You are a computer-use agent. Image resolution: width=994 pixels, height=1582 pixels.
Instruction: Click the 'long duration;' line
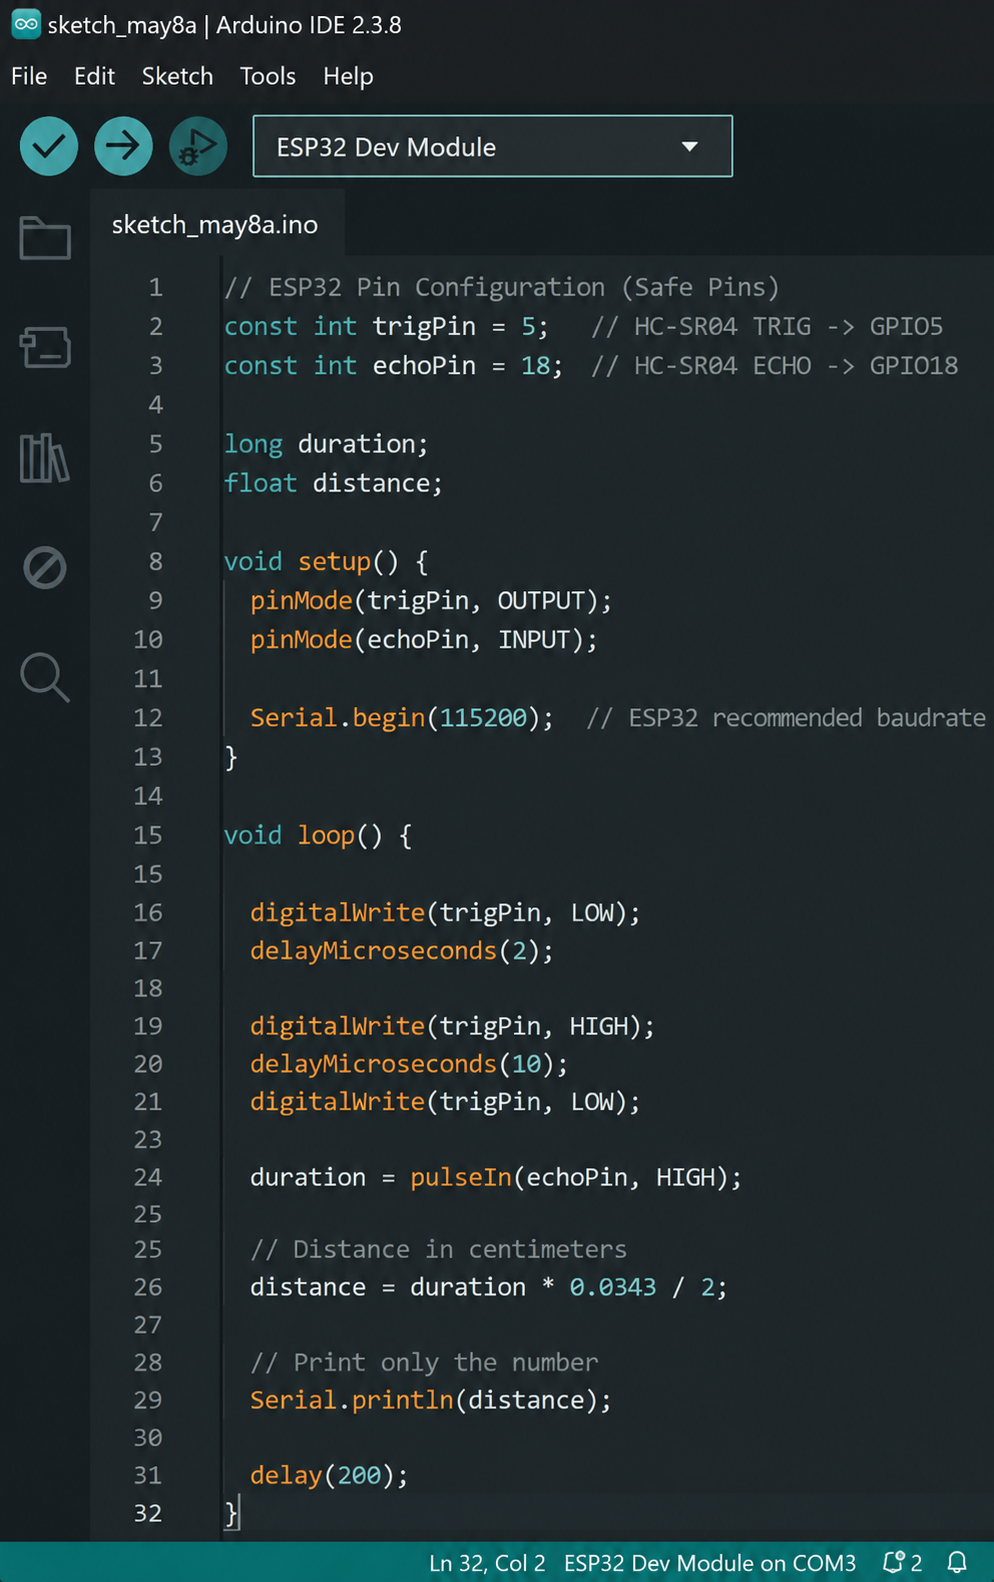coord(326,444)
